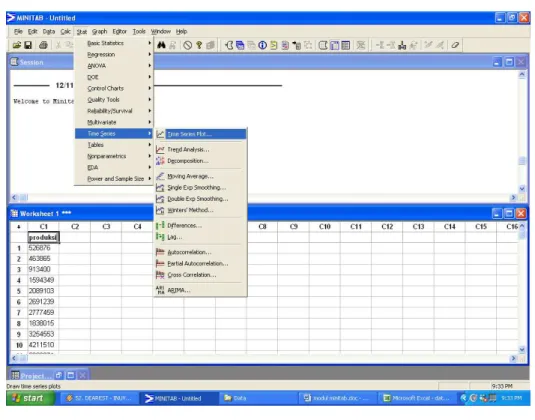Open the File menu

(x=18, y=31)
